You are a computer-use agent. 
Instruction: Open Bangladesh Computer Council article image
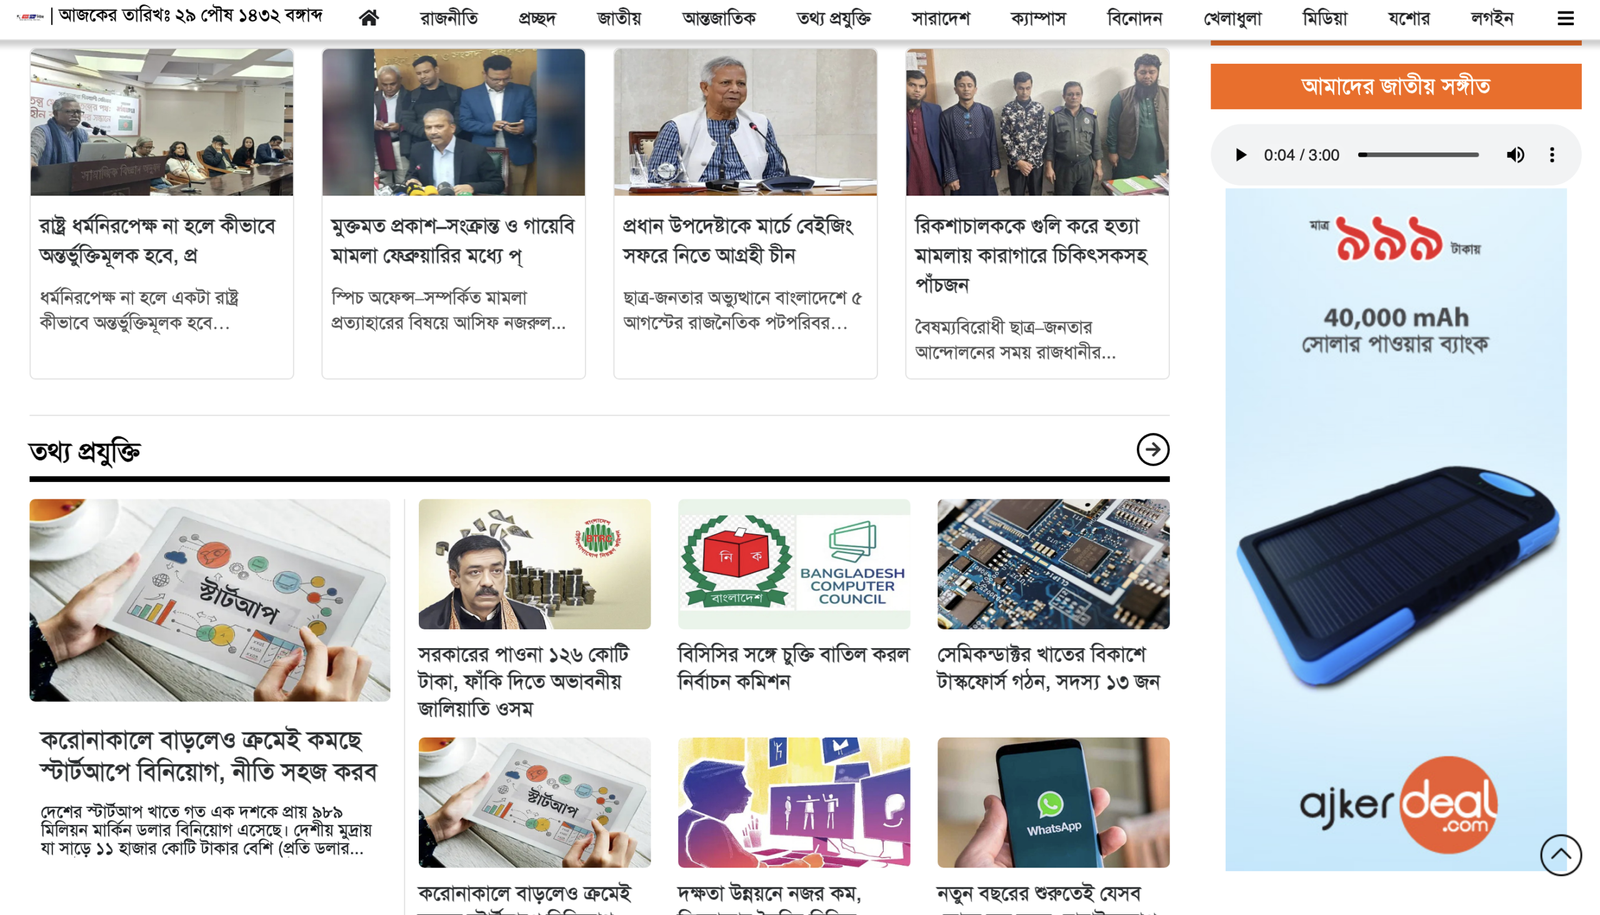click(x=794, y=564)
